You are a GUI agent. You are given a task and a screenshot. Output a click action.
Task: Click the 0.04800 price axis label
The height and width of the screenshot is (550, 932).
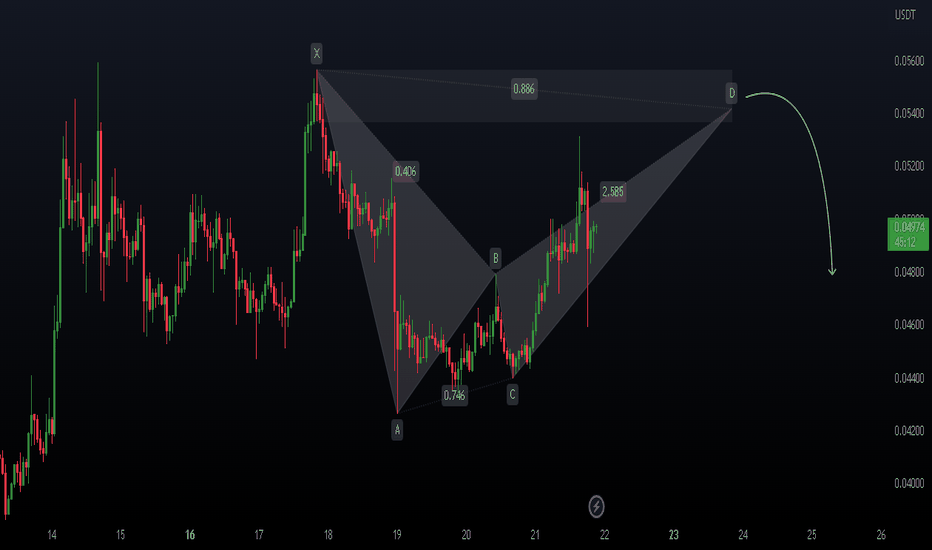909,272
